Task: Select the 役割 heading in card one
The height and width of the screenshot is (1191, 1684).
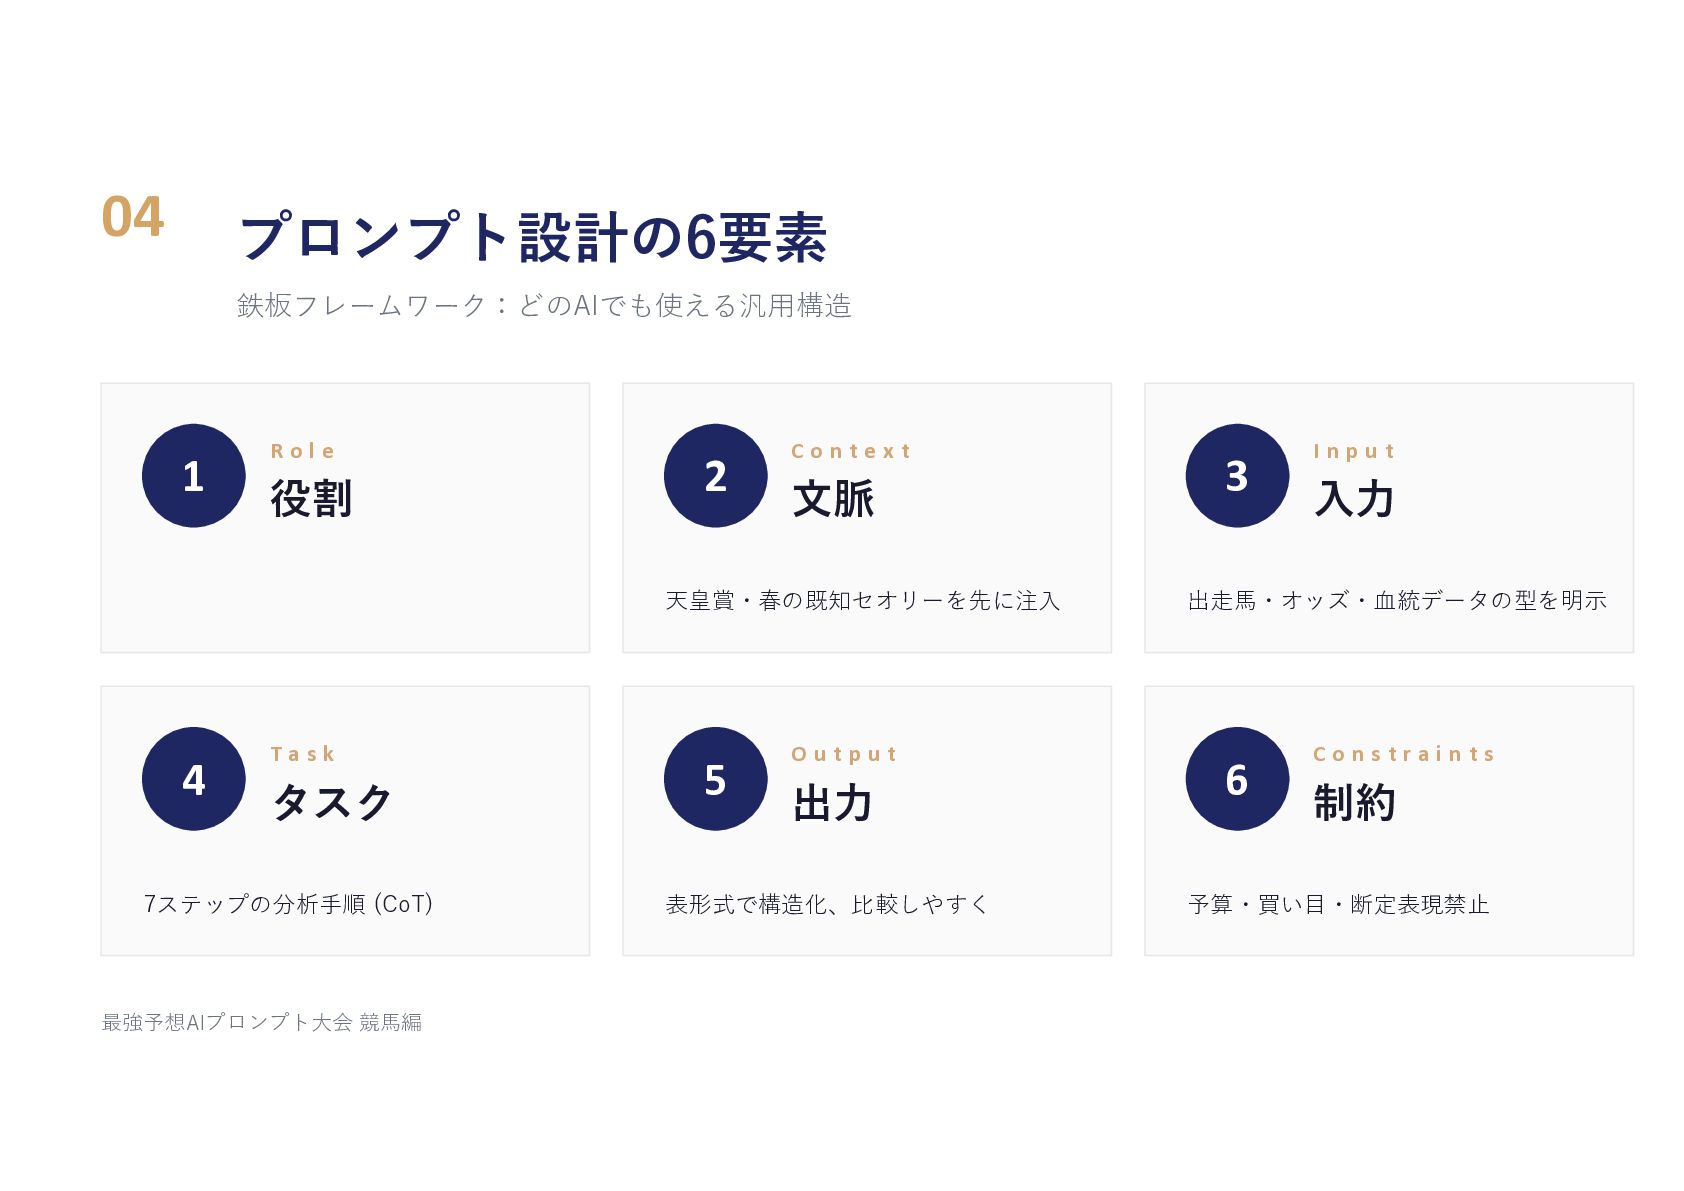Action: 311,498
